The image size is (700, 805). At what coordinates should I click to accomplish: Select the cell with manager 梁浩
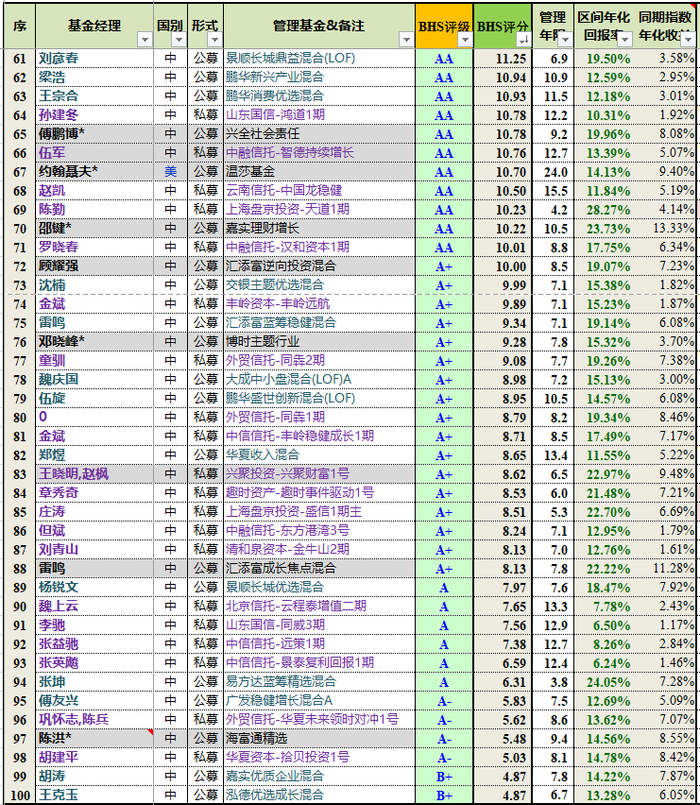(x=94, y=78)
